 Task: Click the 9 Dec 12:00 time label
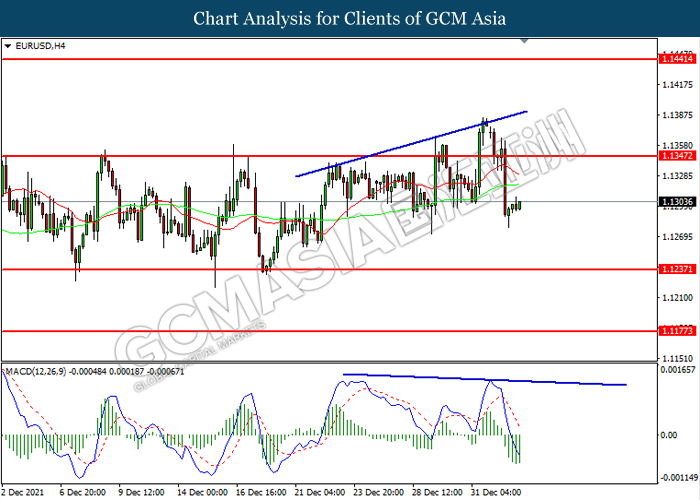142,492
